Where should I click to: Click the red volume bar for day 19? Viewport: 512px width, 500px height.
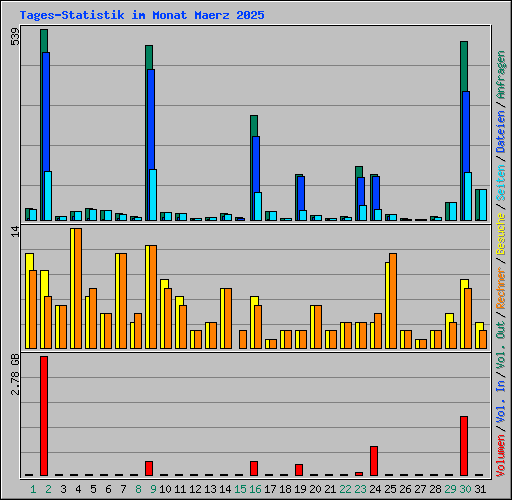click(x=299, y=470)
